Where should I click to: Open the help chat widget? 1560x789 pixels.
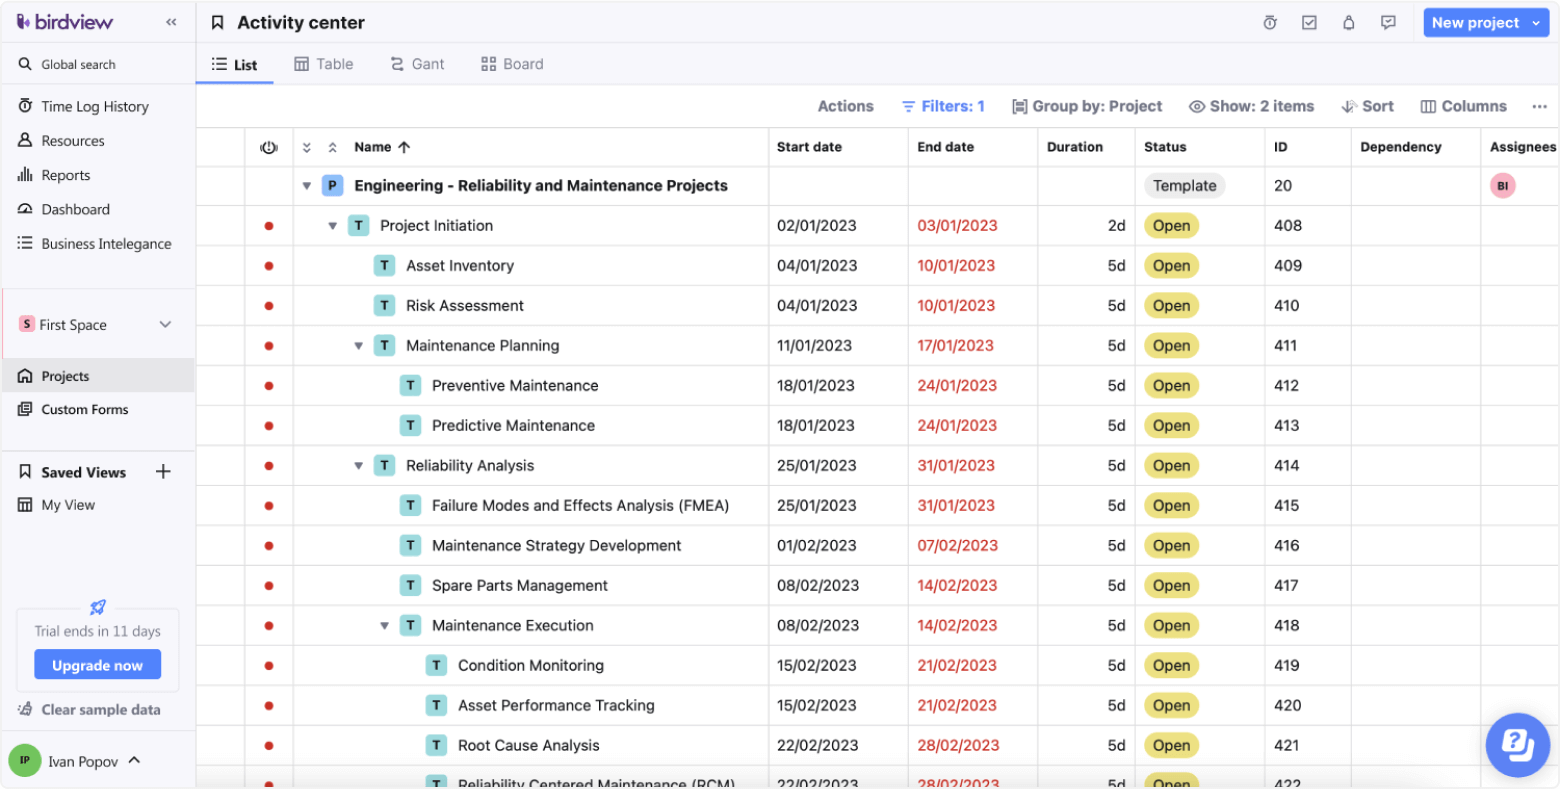pos(1517,745)
